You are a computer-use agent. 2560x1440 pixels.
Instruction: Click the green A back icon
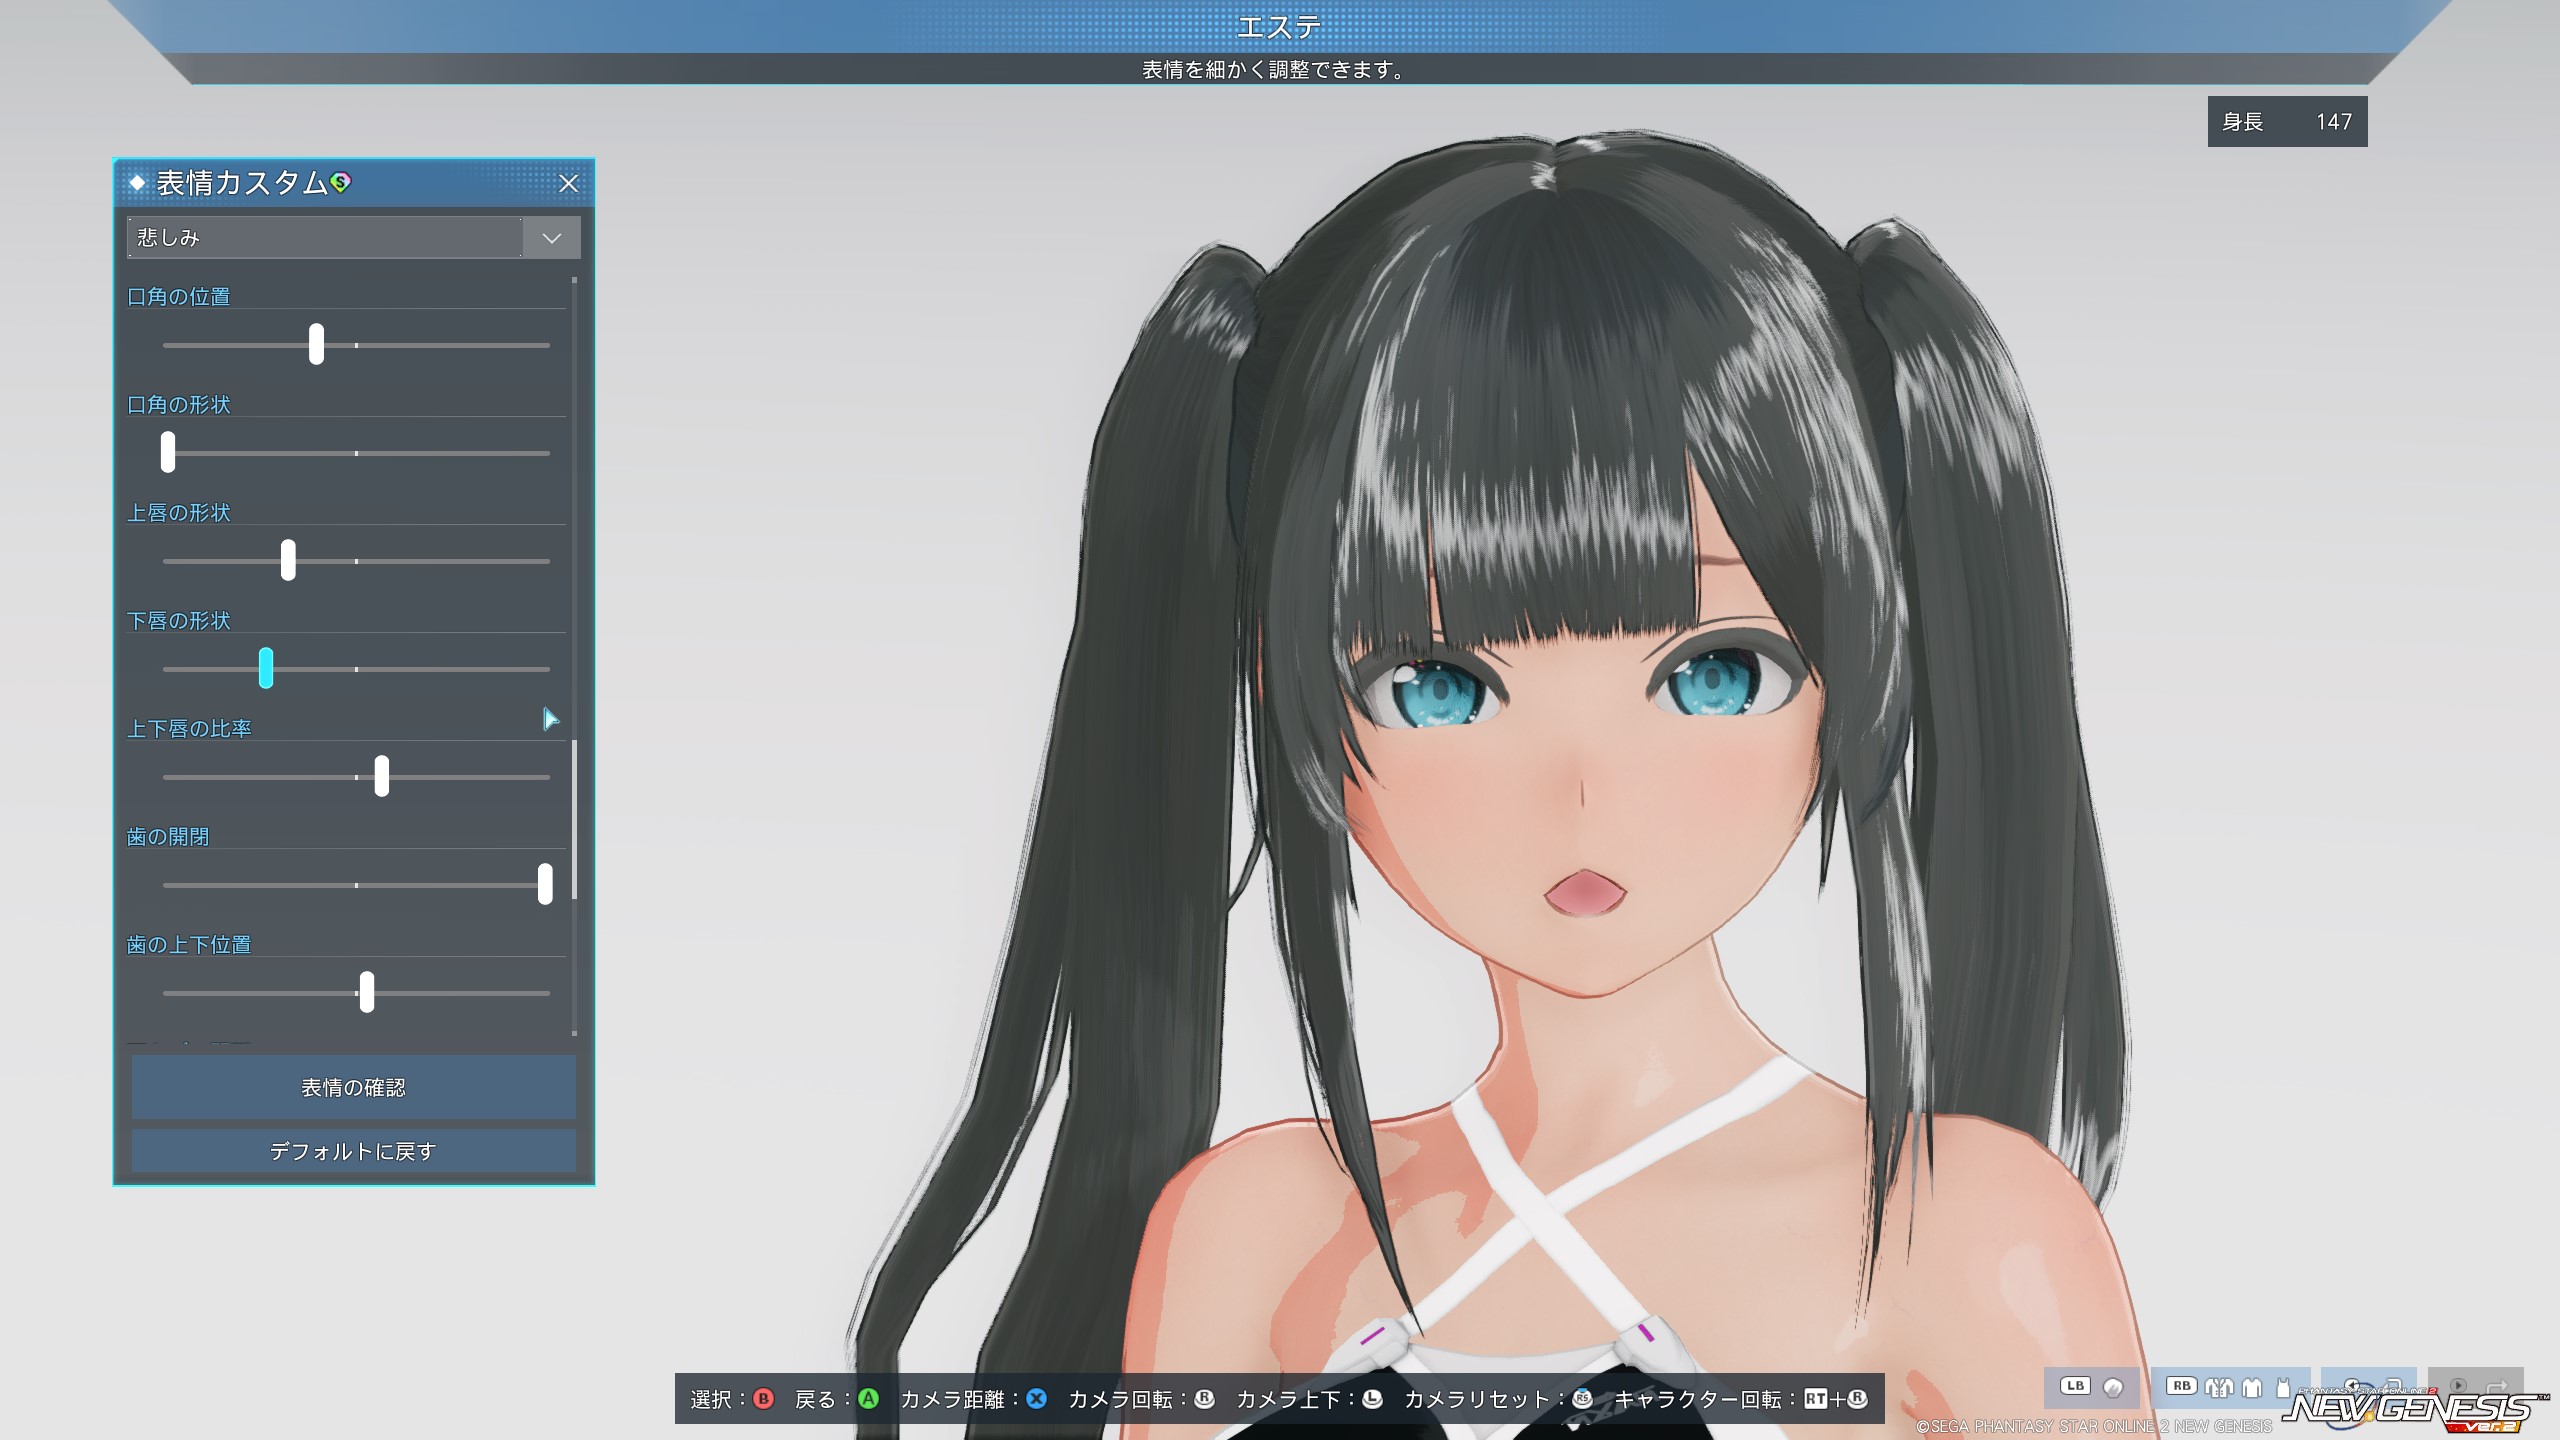868,1399
